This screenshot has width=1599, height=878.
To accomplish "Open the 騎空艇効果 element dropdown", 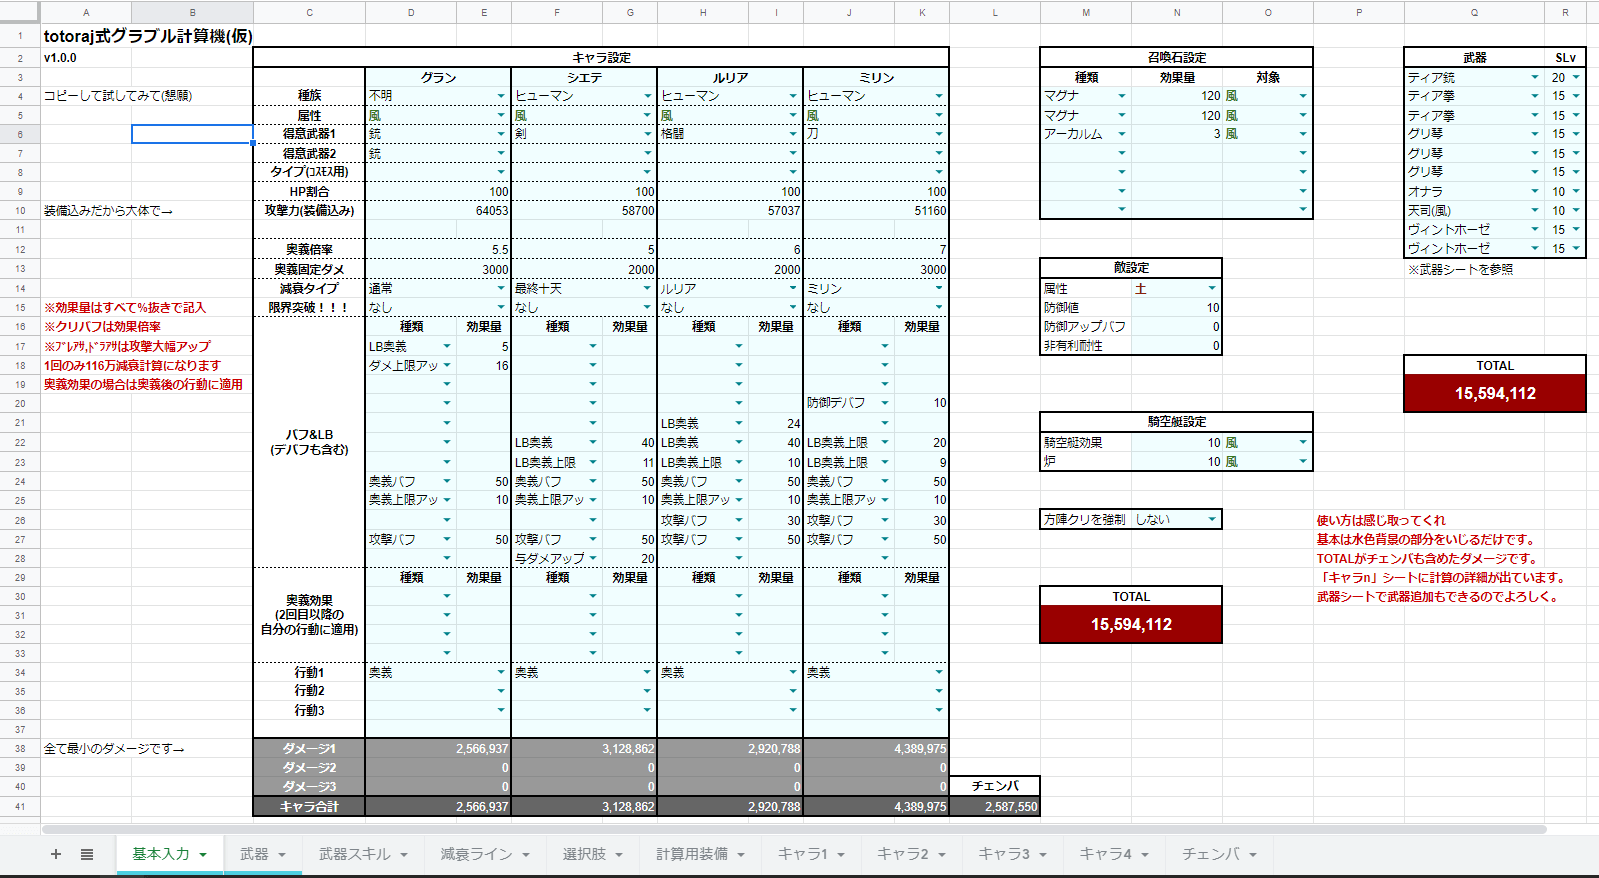I will [x=1303, y=443].
